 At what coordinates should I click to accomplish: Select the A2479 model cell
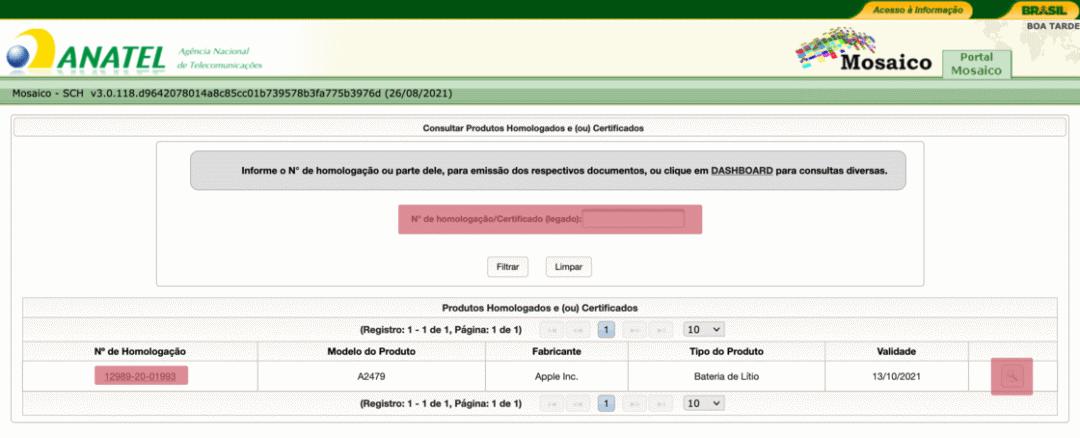(371, 377)
